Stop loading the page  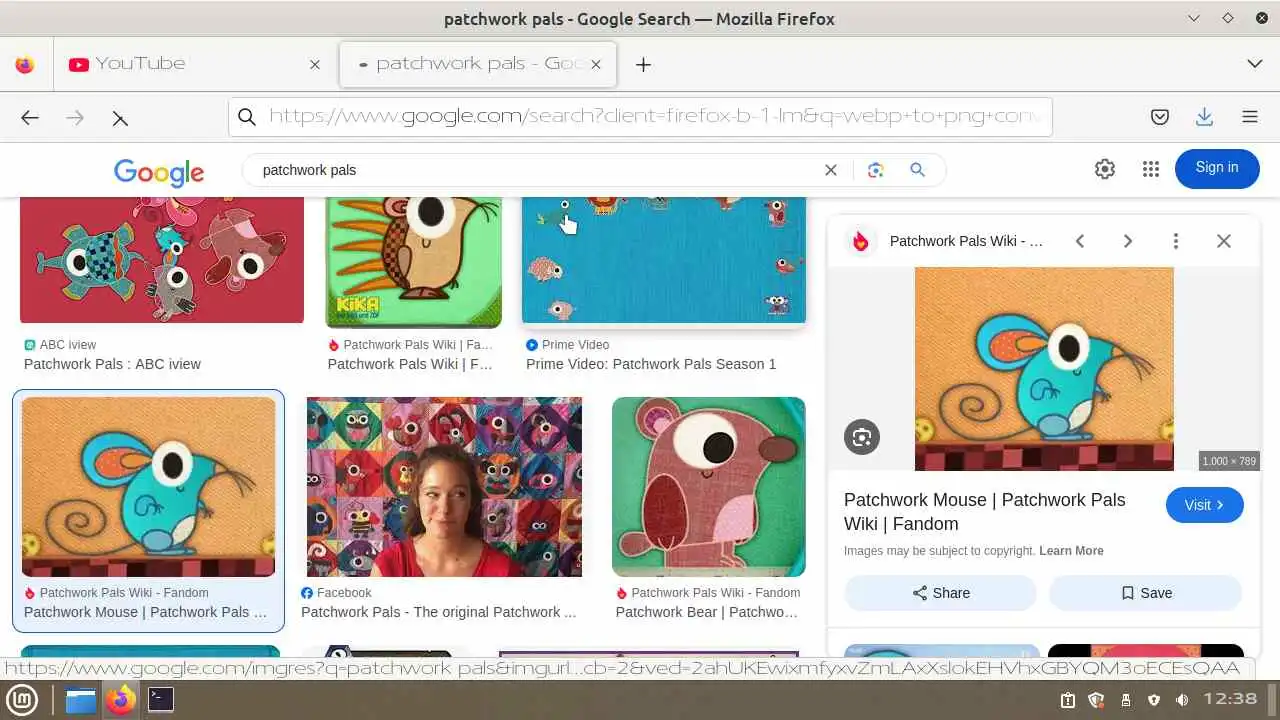(x=120, y=118)
